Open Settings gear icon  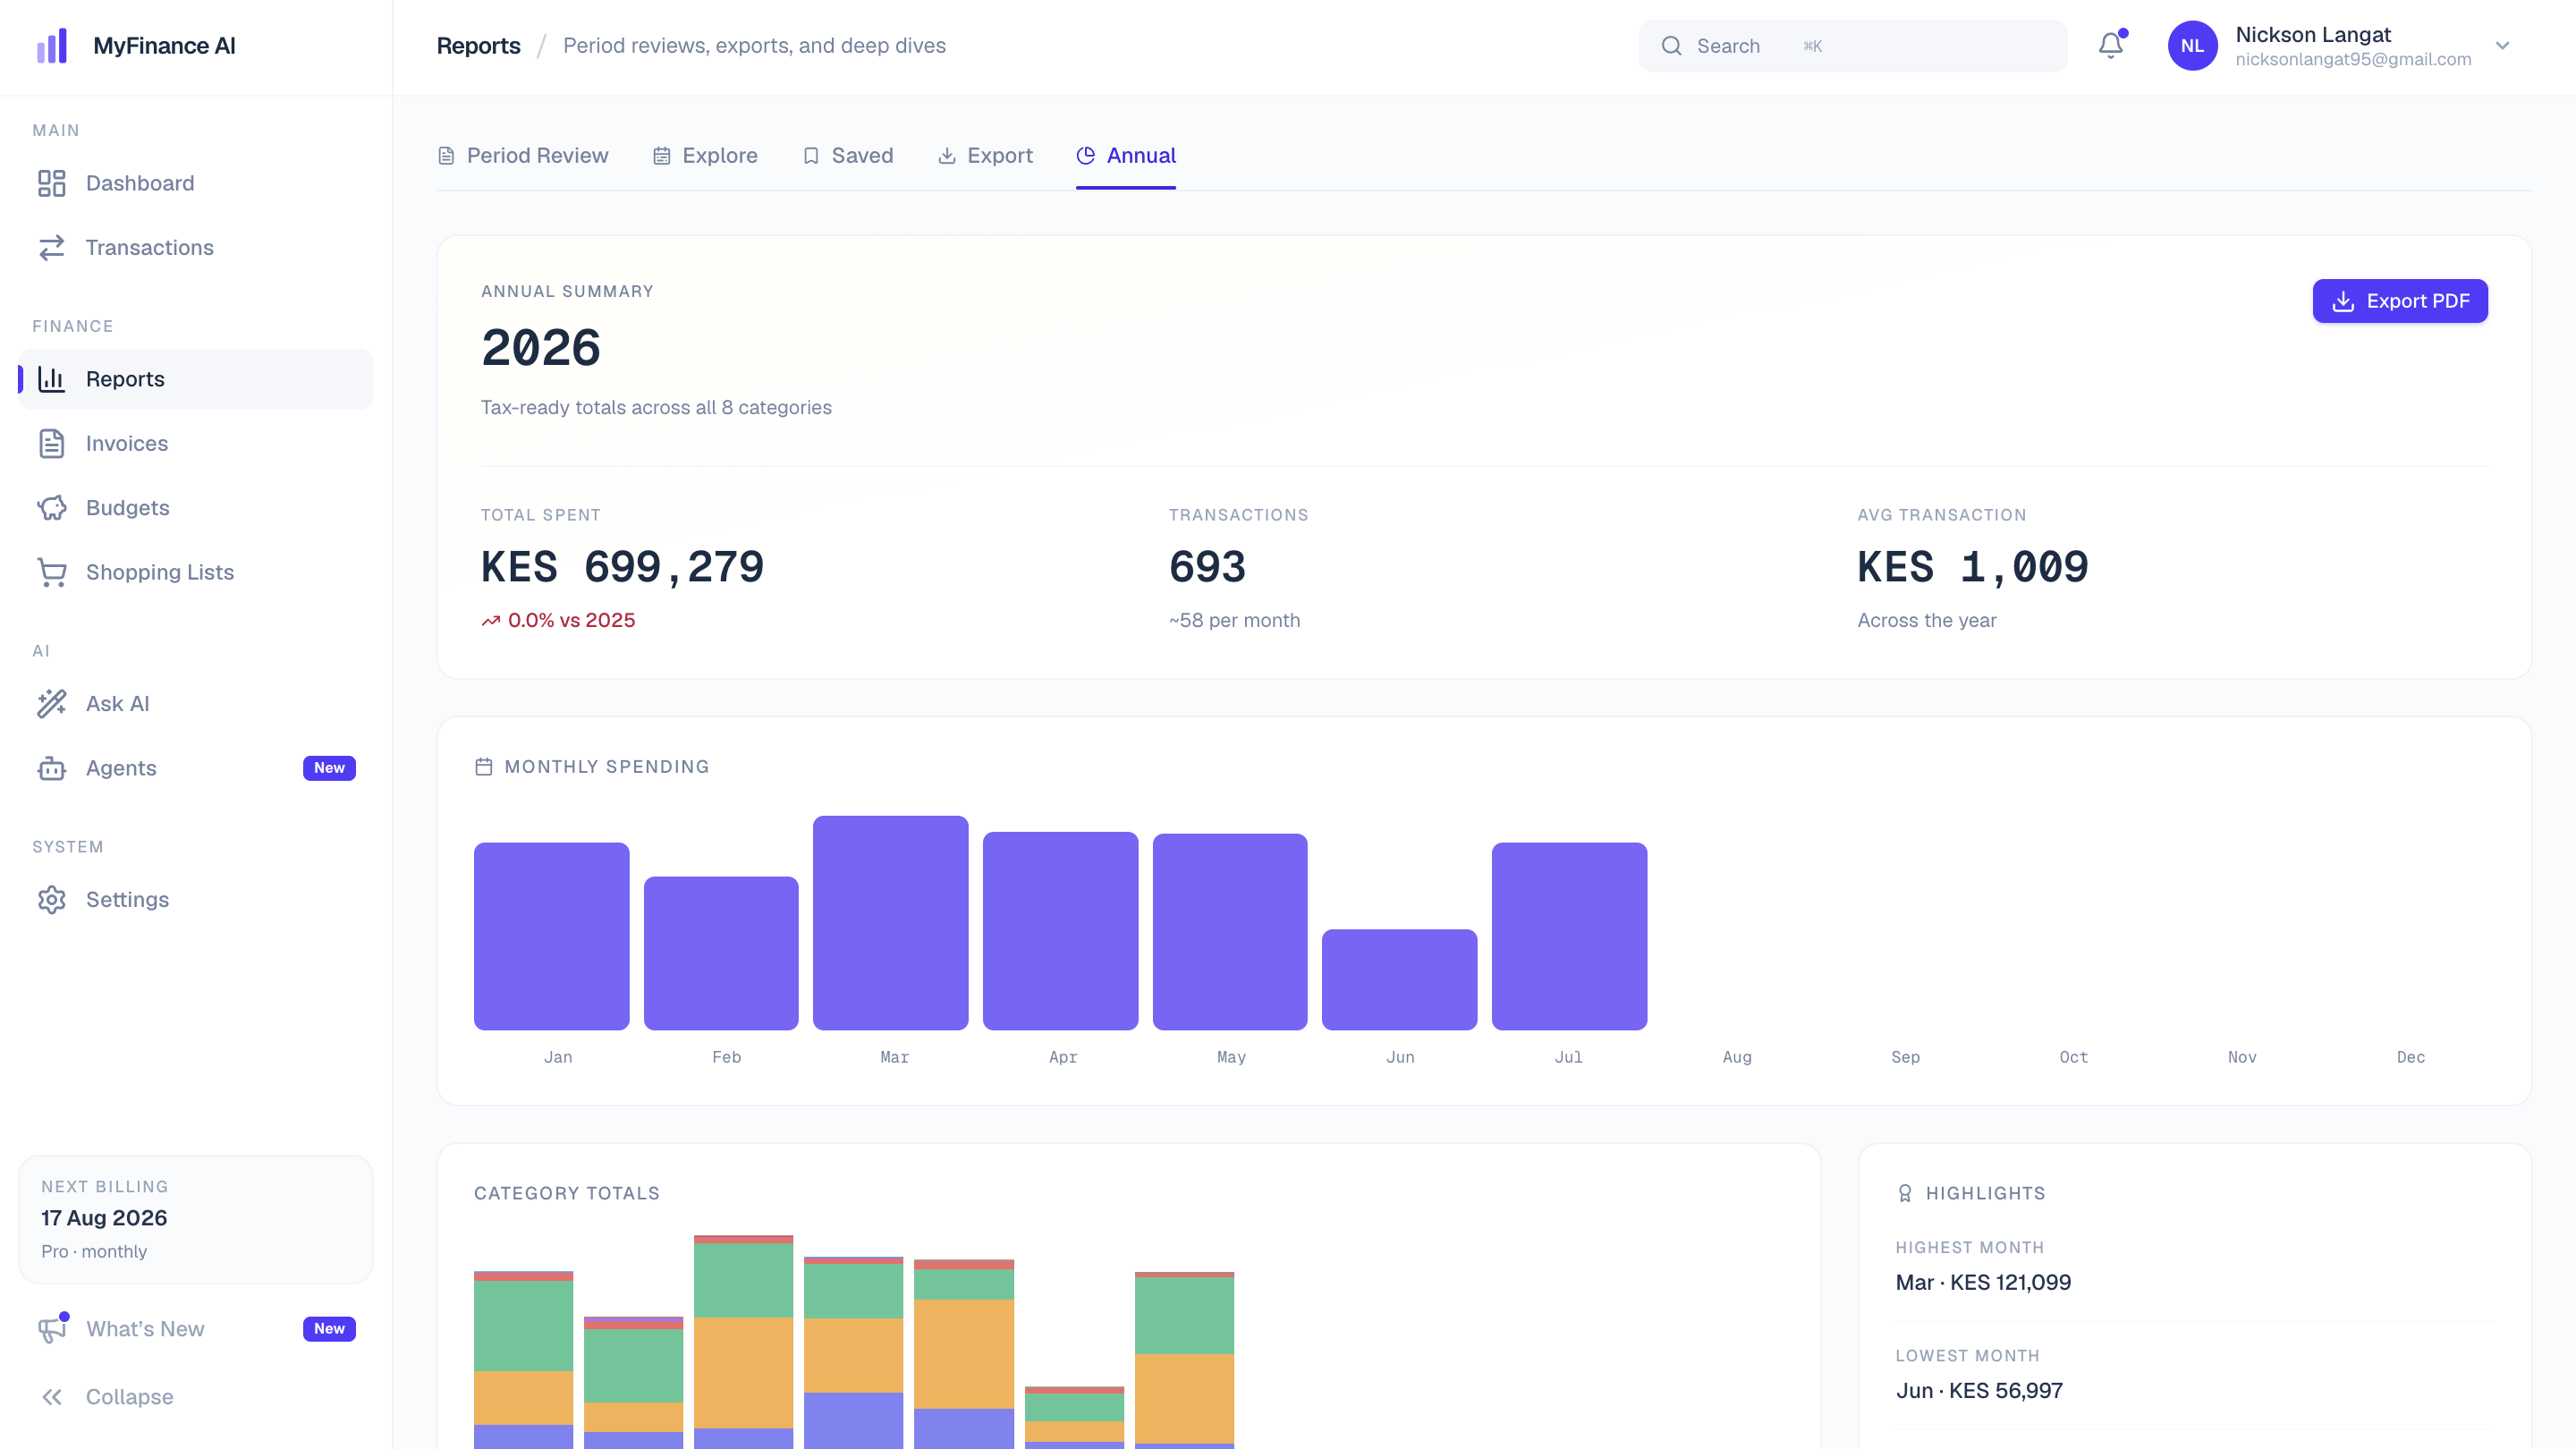click(52, 900)
